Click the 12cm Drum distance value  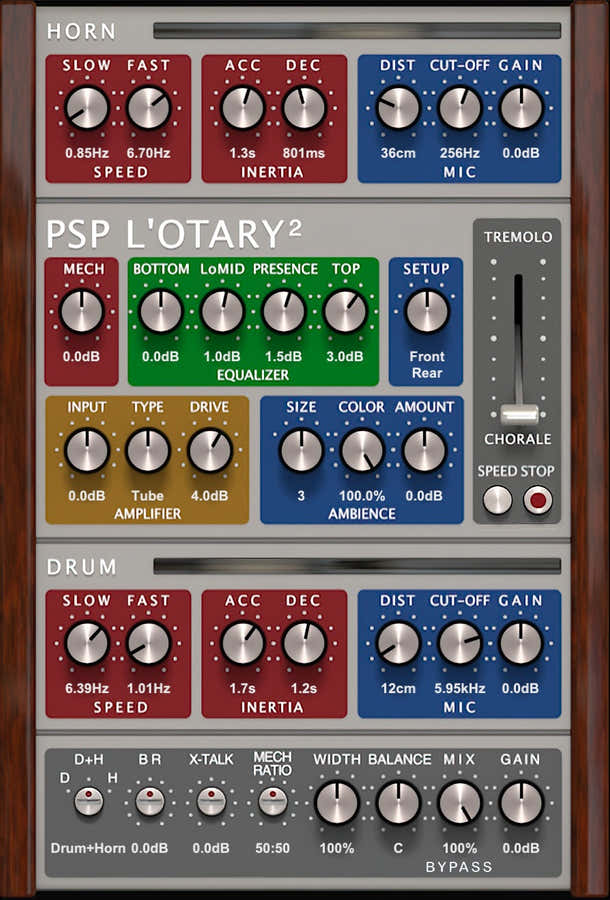coord(398,688)
